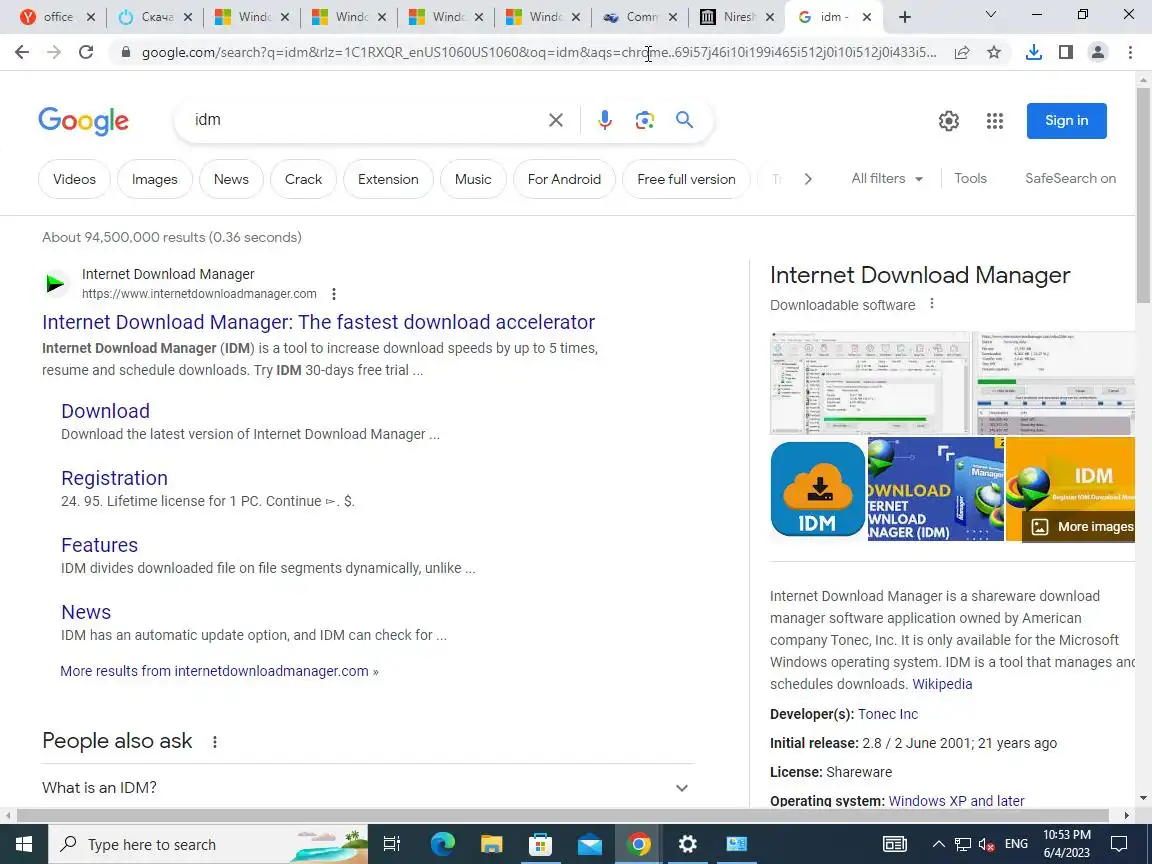The height and width of the screenshot is (864, 1152).
Task: Open the Registration sitelink
Action: [x=114, y=478]
